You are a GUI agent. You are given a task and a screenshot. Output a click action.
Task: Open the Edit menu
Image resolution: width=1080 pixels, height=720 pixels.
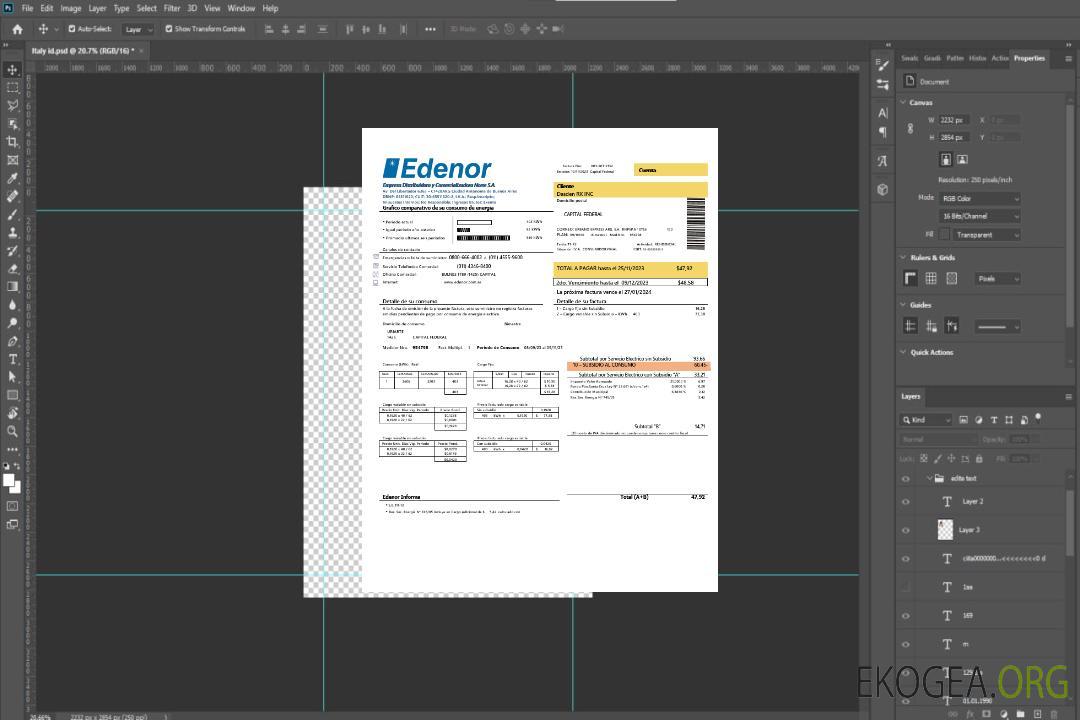coord(46,8)
